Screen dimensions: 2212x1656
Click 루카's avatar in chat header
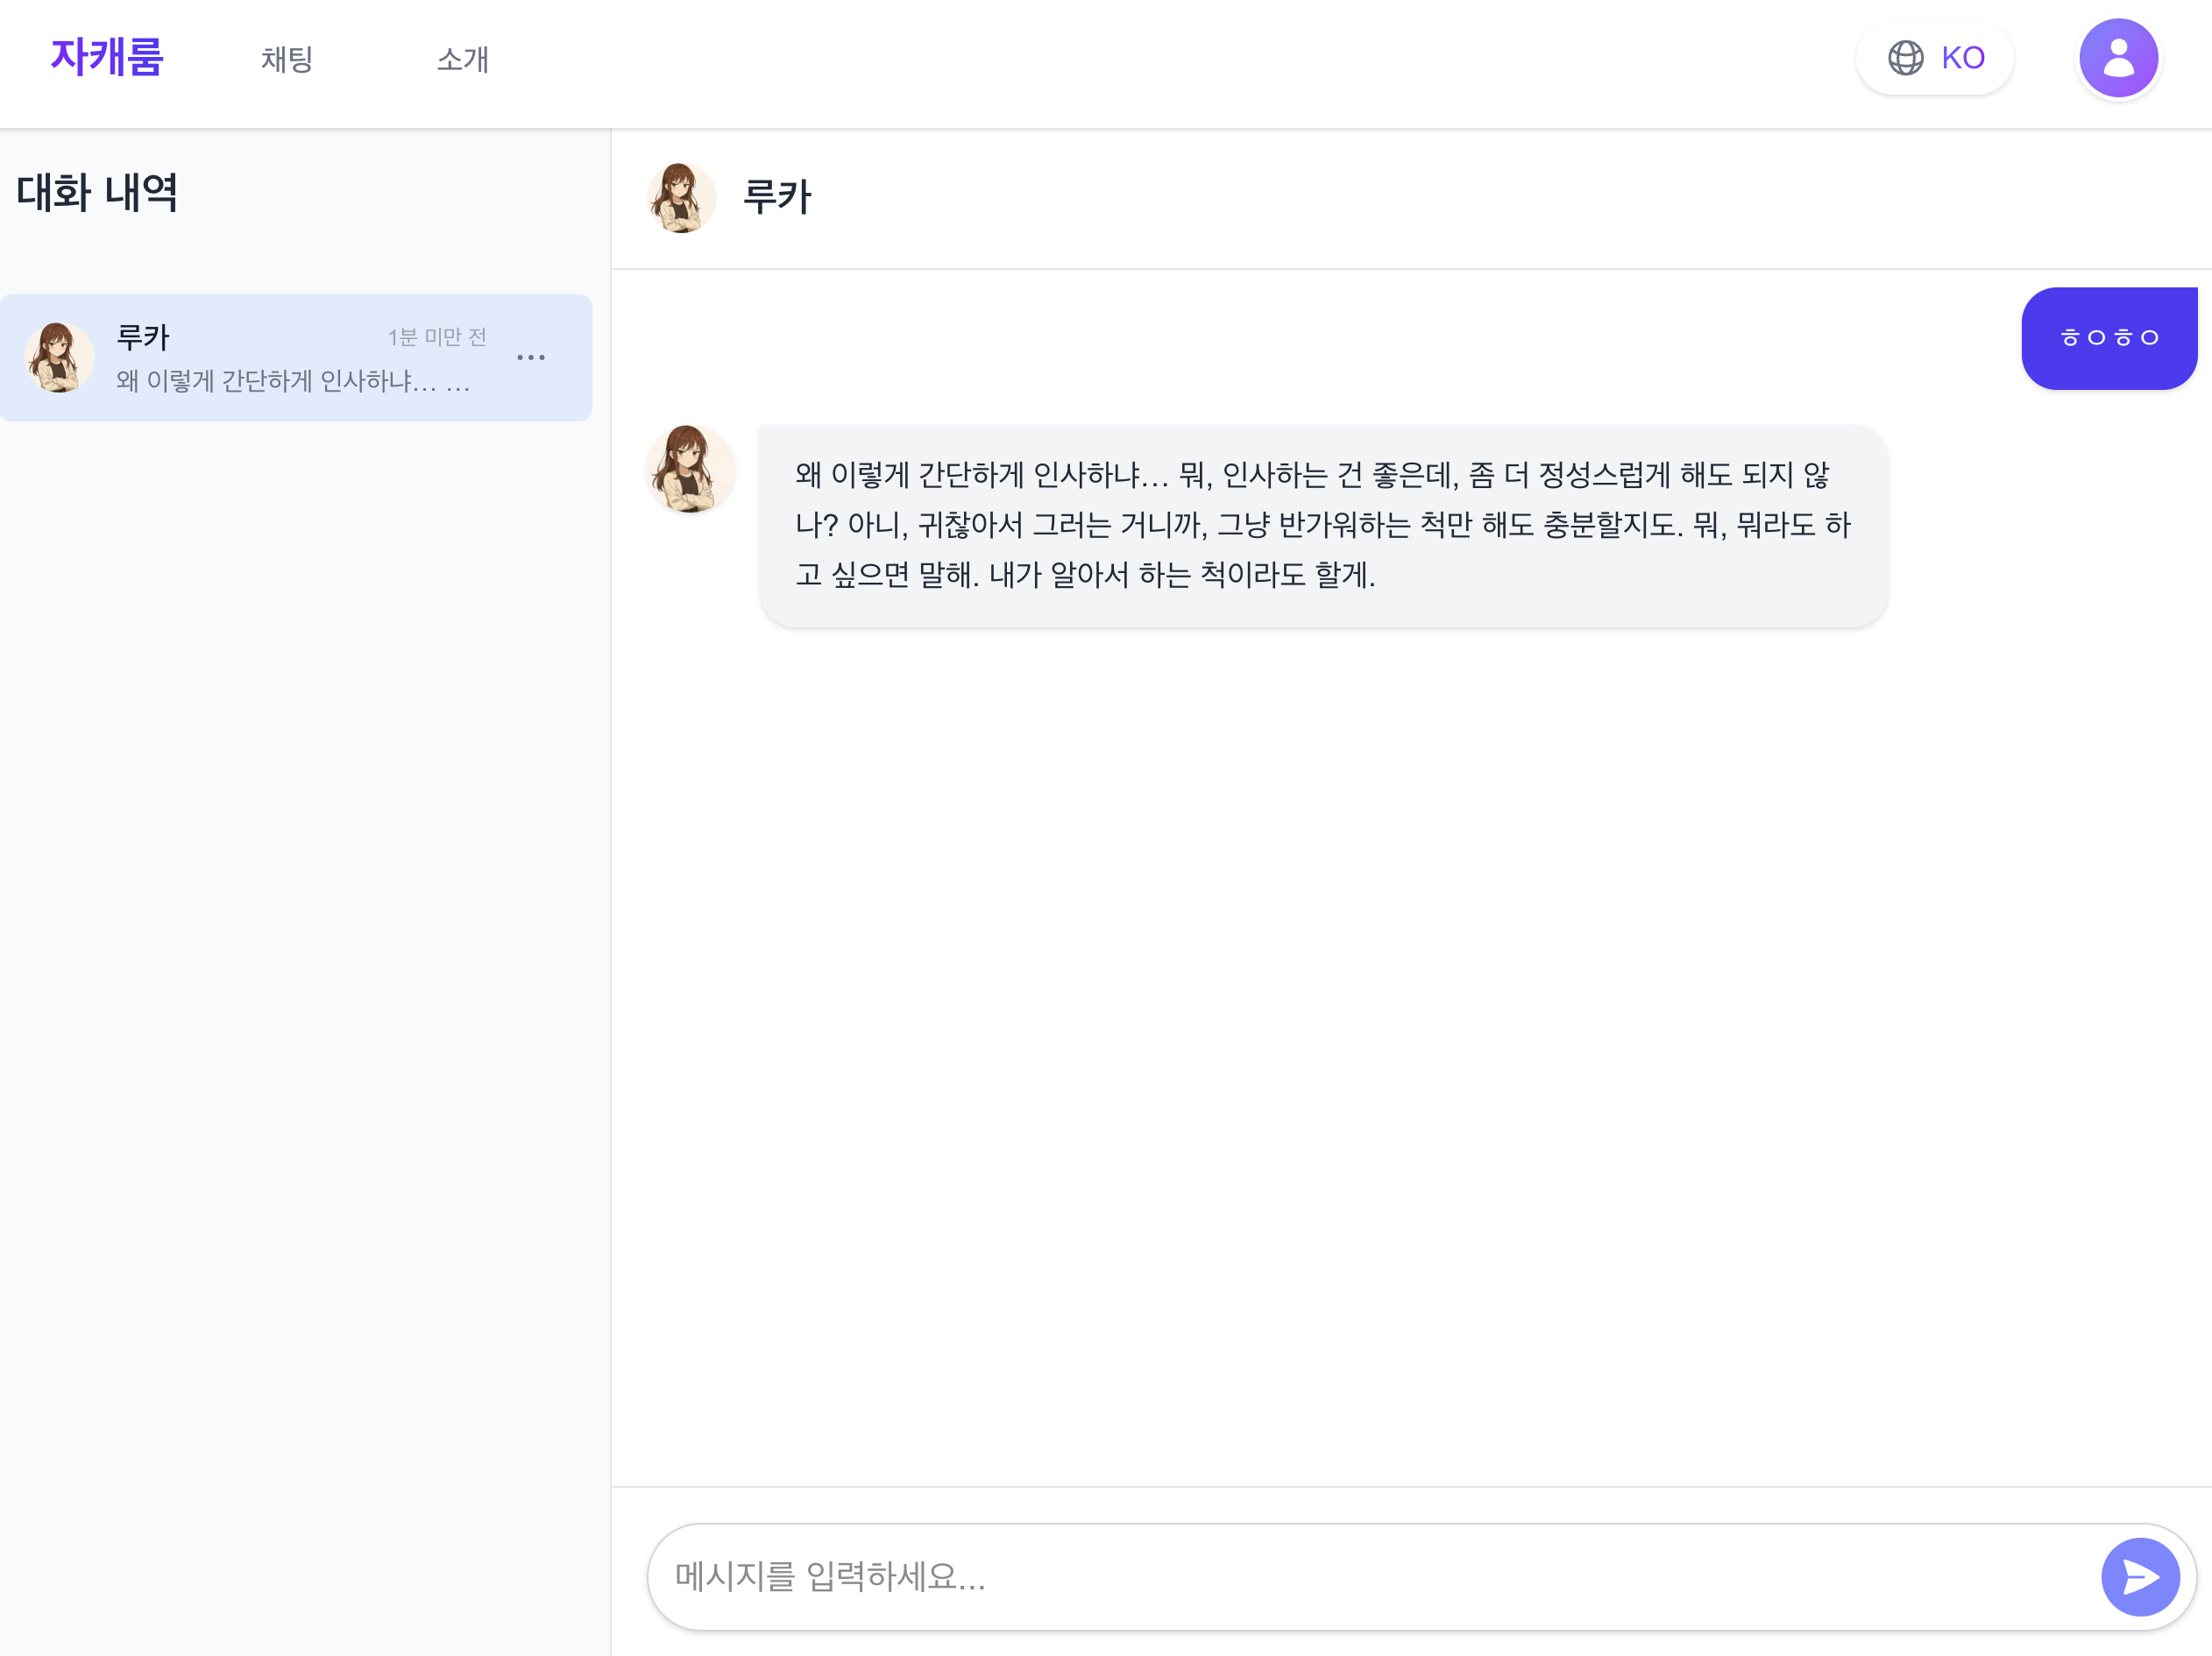(x=681, y=197)
